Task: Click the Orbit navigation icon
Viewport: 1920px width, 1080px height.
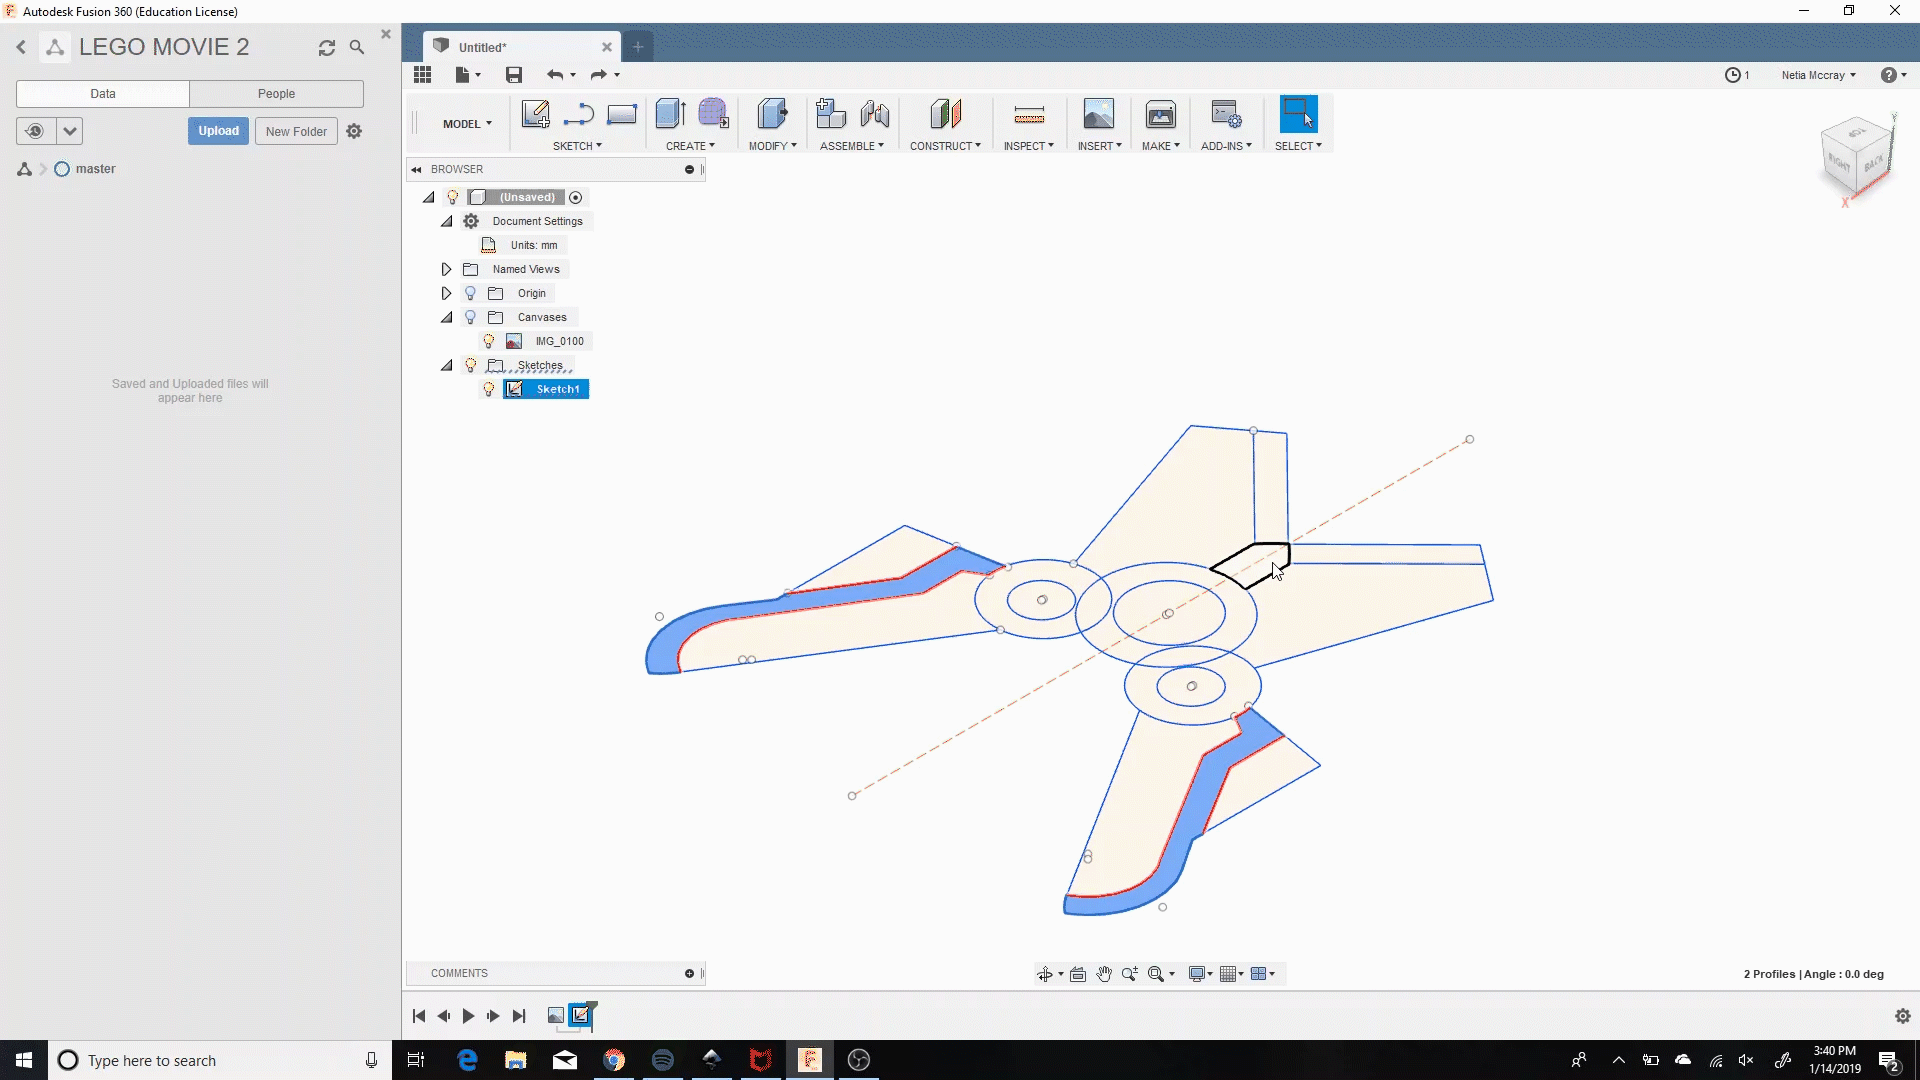Action: coord(1044,974)
